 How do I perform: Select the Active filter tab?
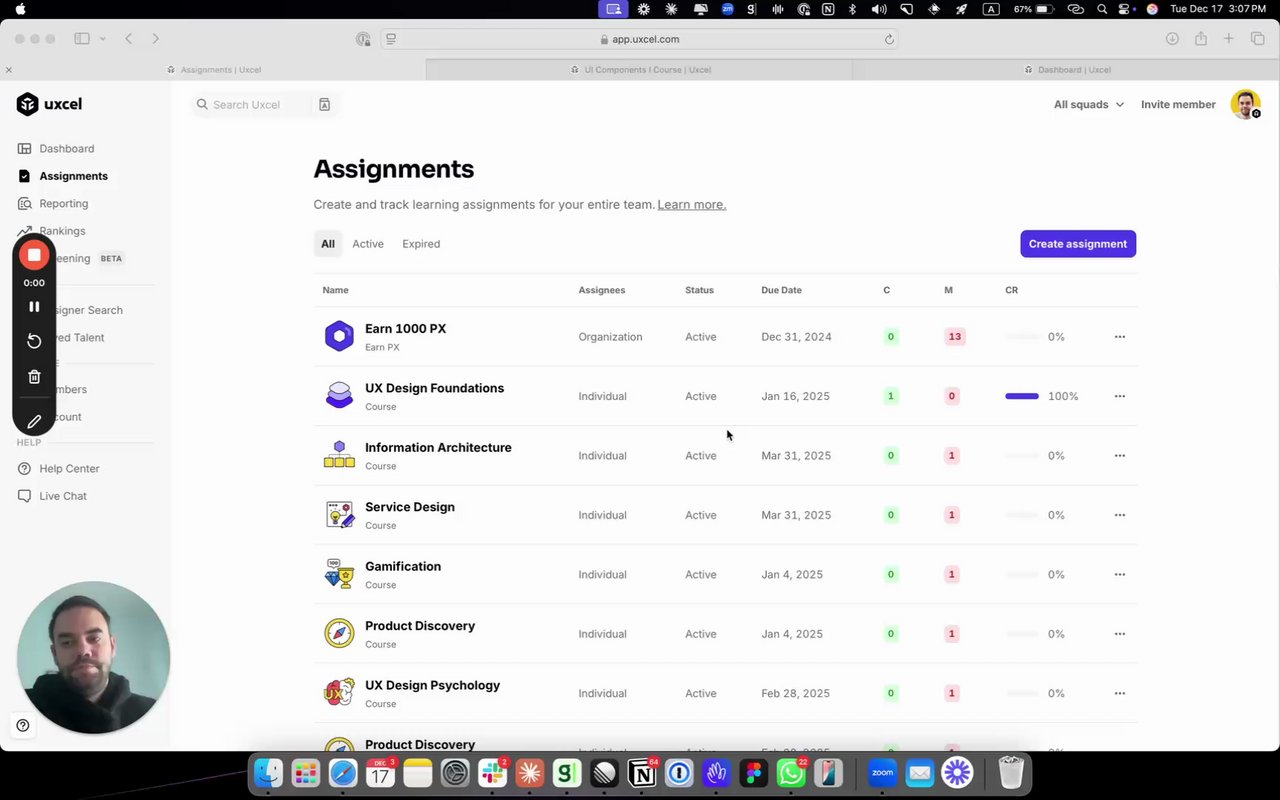point(368,244)
